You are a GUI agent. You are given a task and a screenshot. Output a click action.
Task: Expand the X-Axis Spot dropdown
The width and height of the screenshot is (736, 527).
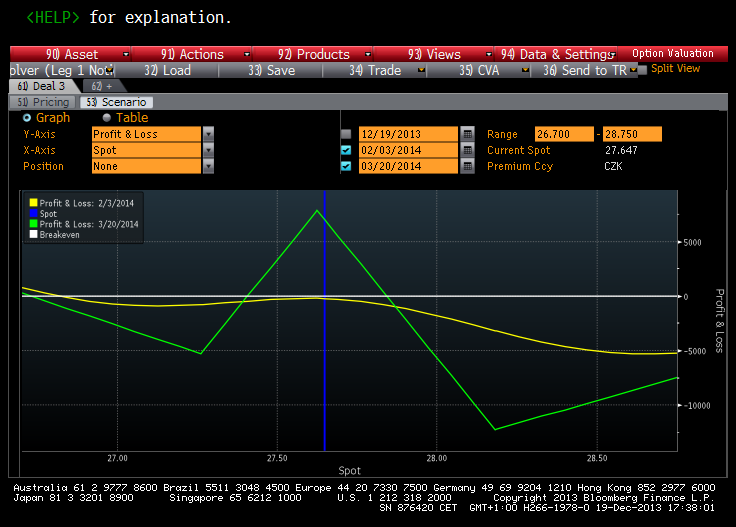[x=208, y=150]
